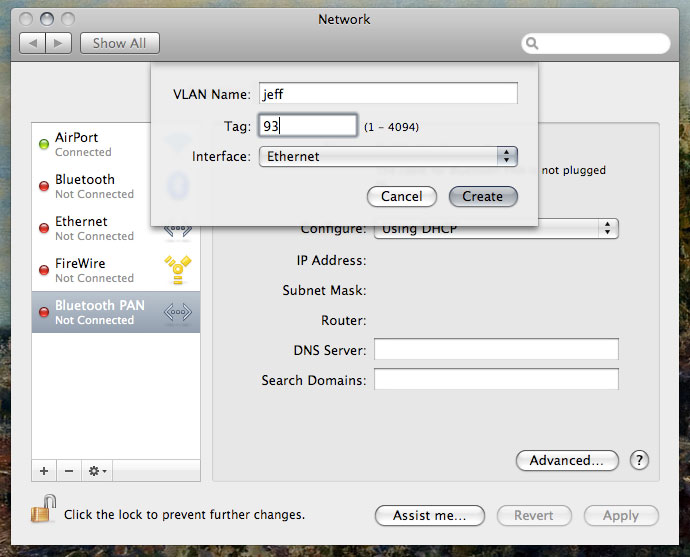Click the DNS Server field
690x557 pixels.
[x=496, y=349]
